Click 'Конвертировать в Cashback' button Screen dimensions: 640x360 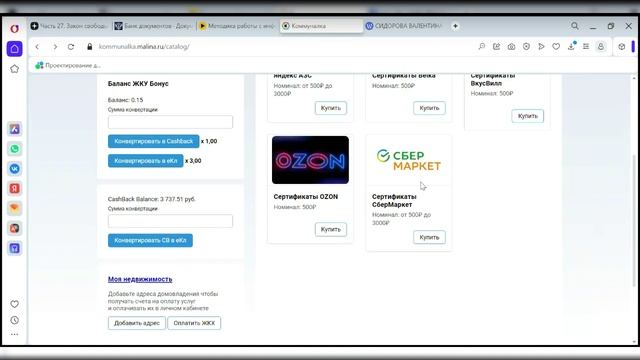point(153,141)
